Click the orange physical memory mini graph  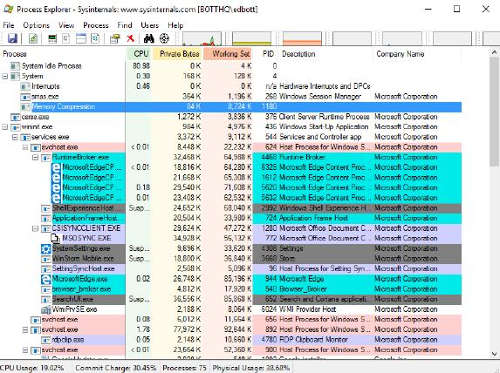click(302, 39)
